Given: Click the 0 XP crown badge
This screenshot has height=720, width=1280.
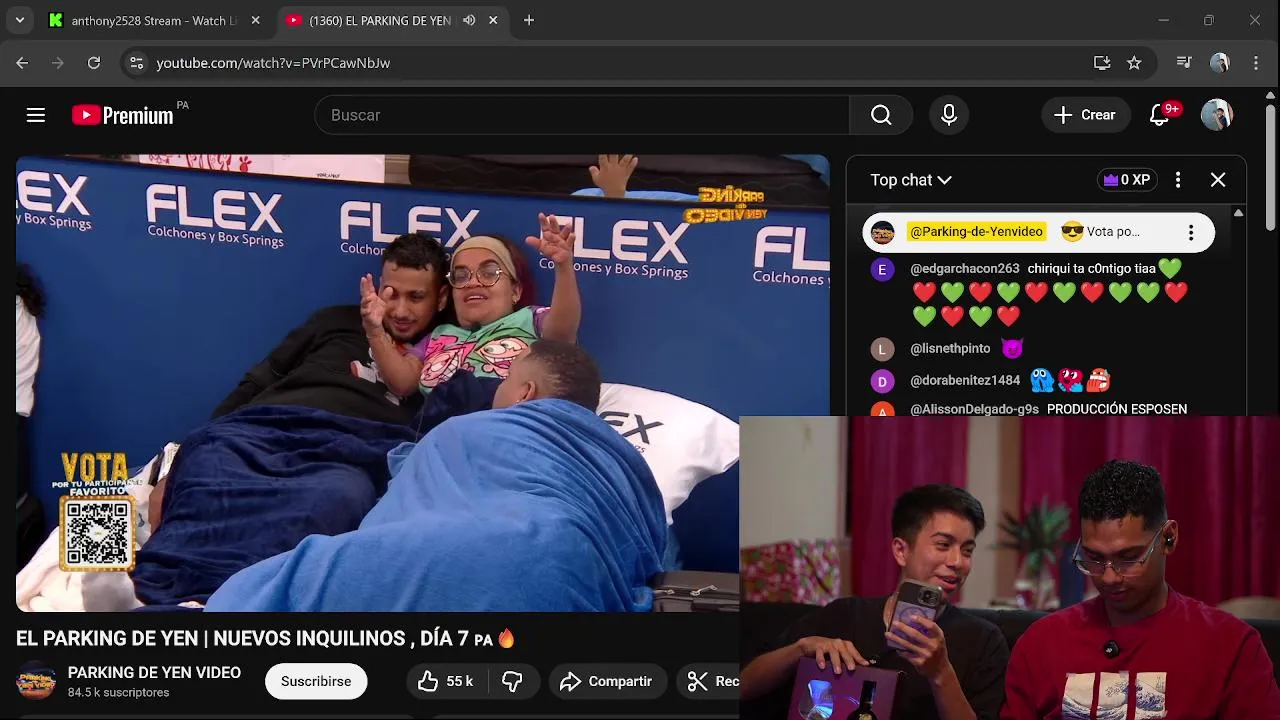Looking at the screenshot, I should click(1127, 180).
